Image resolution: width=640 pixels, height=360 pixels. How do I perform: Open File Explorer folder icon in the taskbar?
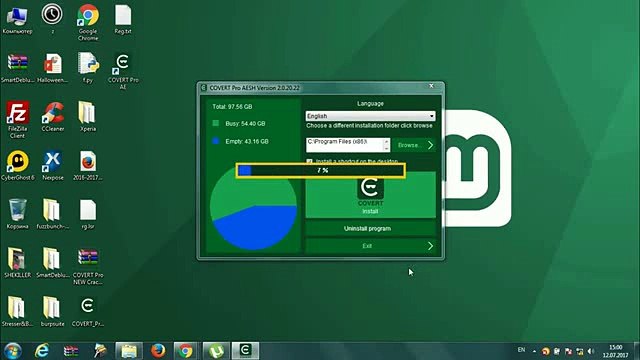point(129,351)
